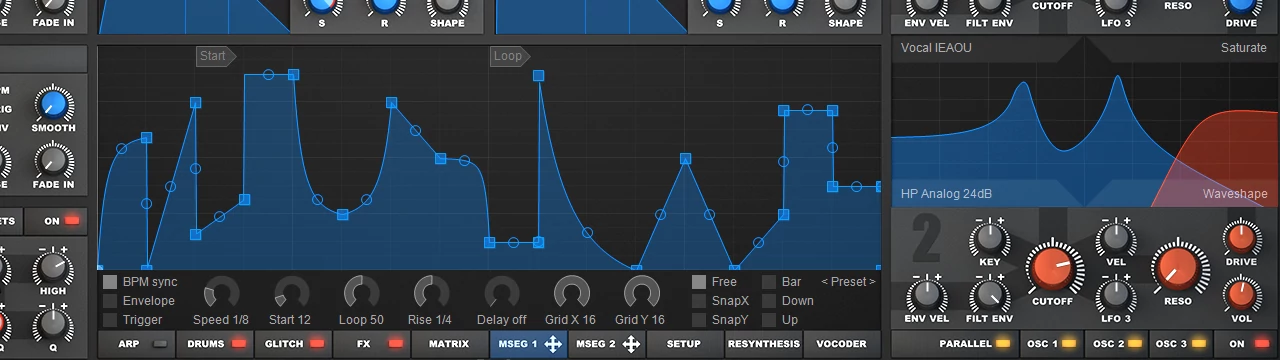This screenshot has height=360, width=1280.
Task: Click the MSEG Start marker flag
Action: [215, 56]
